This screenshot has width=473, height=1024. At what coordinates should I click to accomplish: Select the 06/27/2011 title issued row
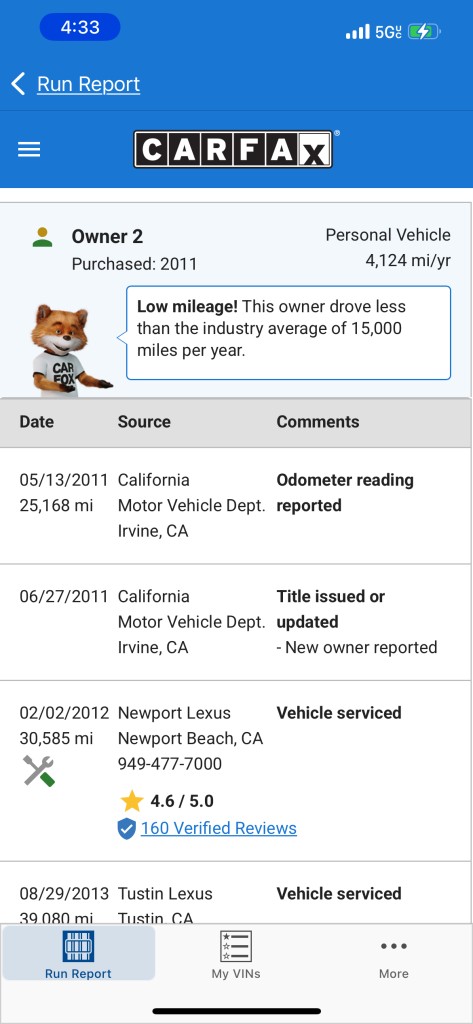coord(236,622)
